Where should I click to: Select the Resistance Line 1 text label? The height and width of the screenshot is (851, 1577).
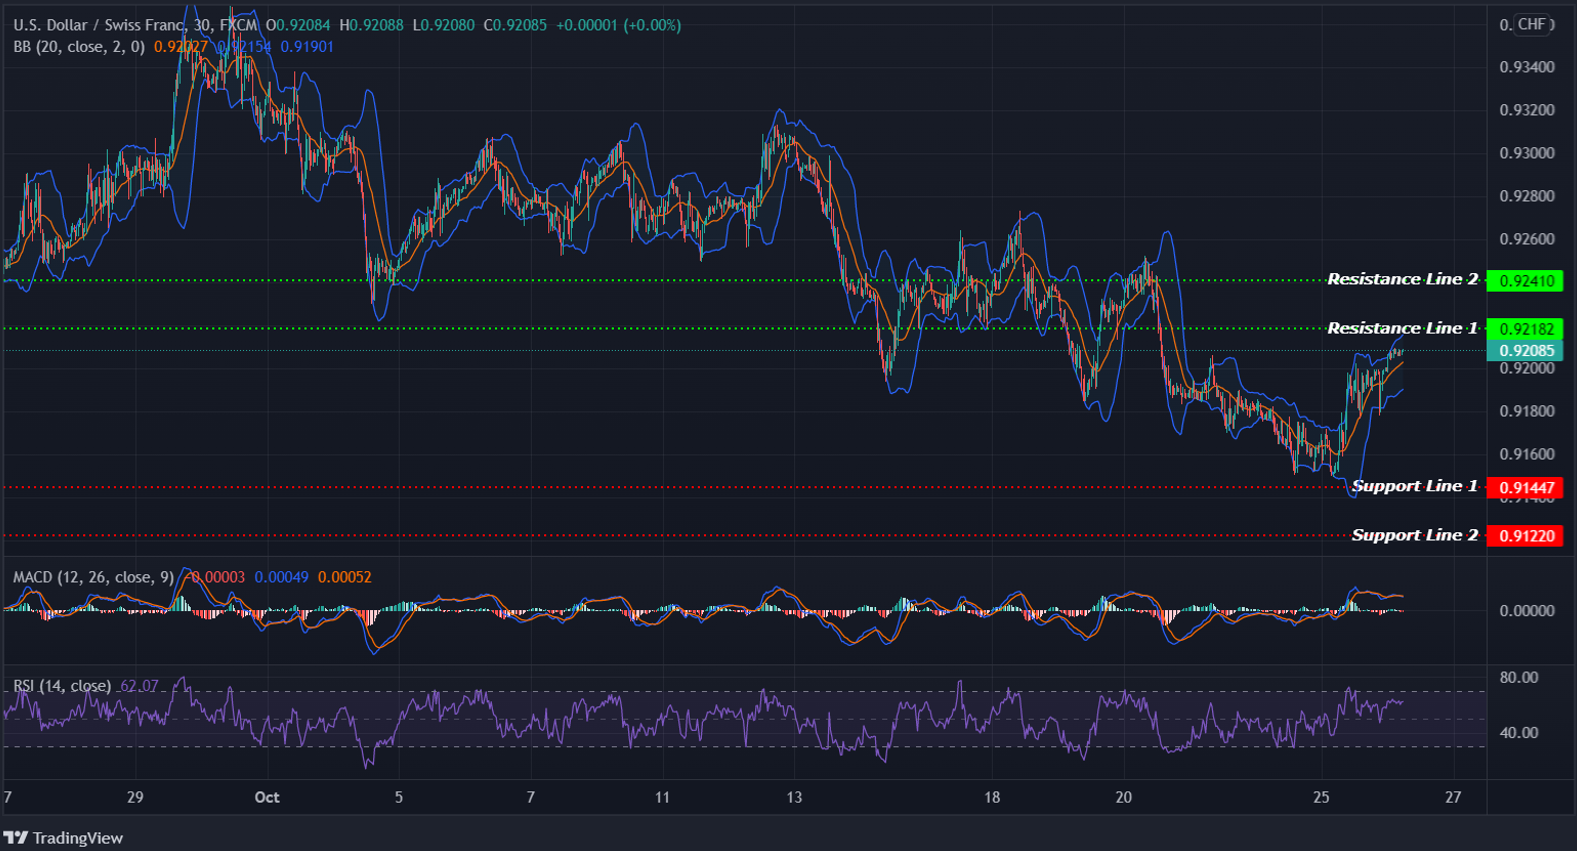pos(1402,328)
